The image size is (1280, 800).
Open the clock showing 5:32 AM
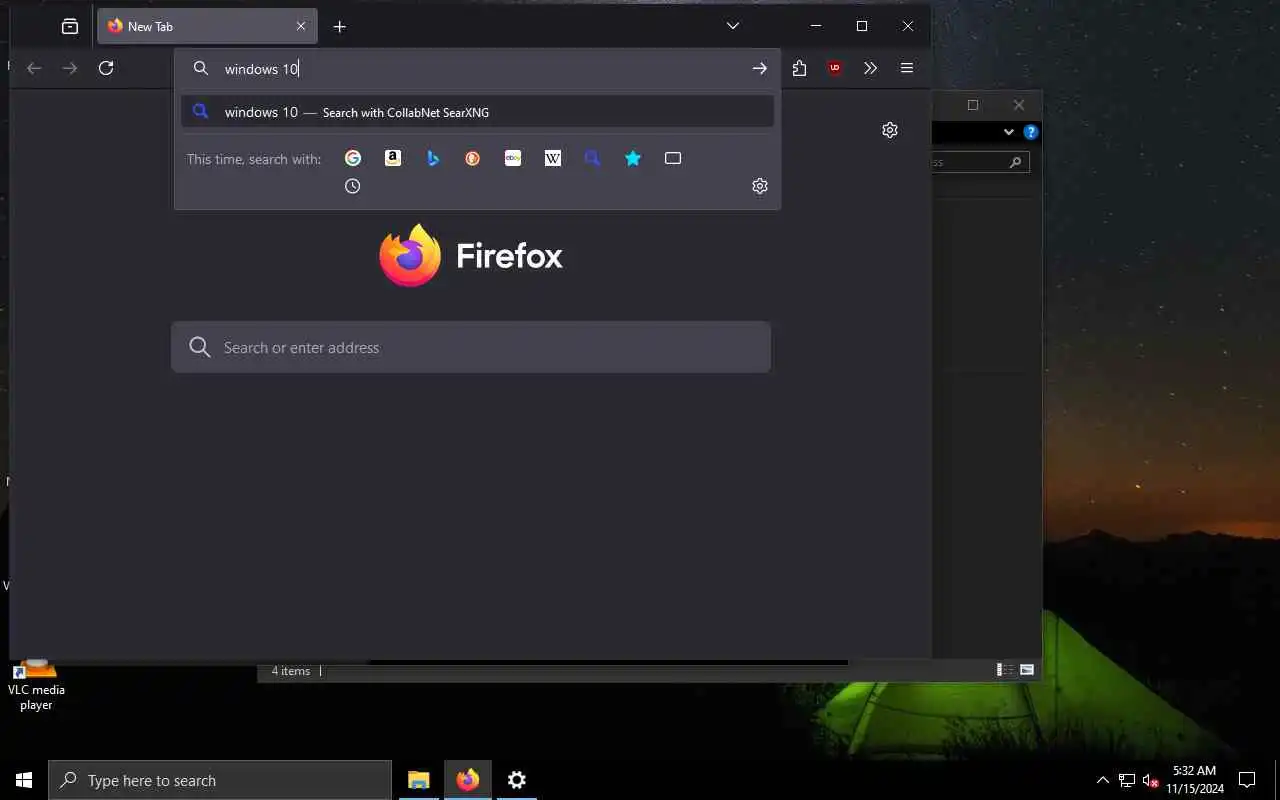coord(1194,780)
